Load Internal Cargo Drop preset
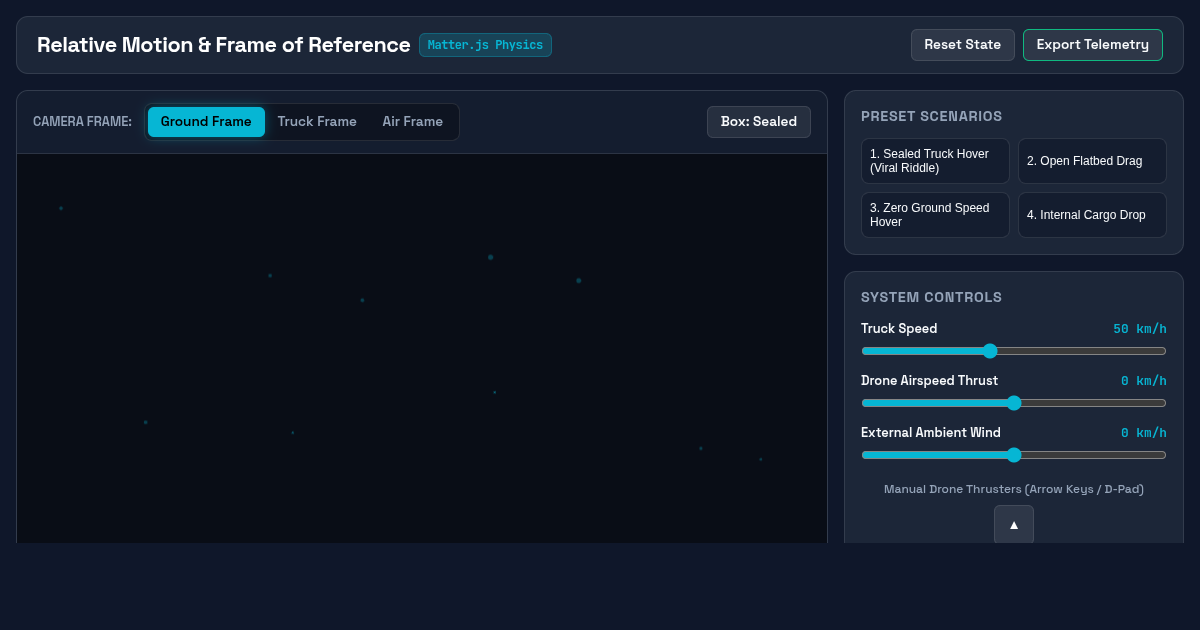 (x=1092, y=215)
